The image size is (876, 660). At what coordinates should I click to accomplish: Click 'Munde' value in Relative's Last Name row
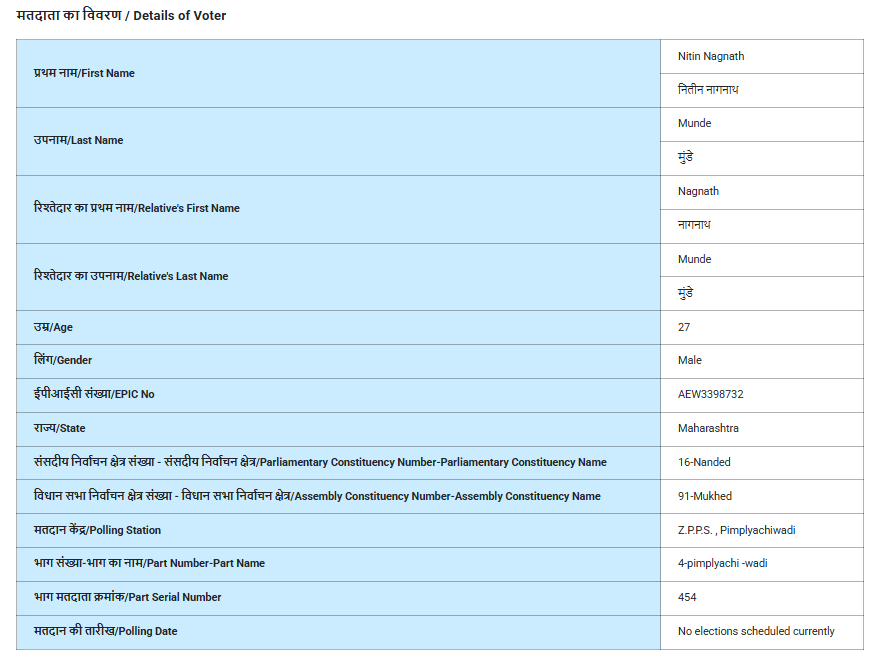694,259
